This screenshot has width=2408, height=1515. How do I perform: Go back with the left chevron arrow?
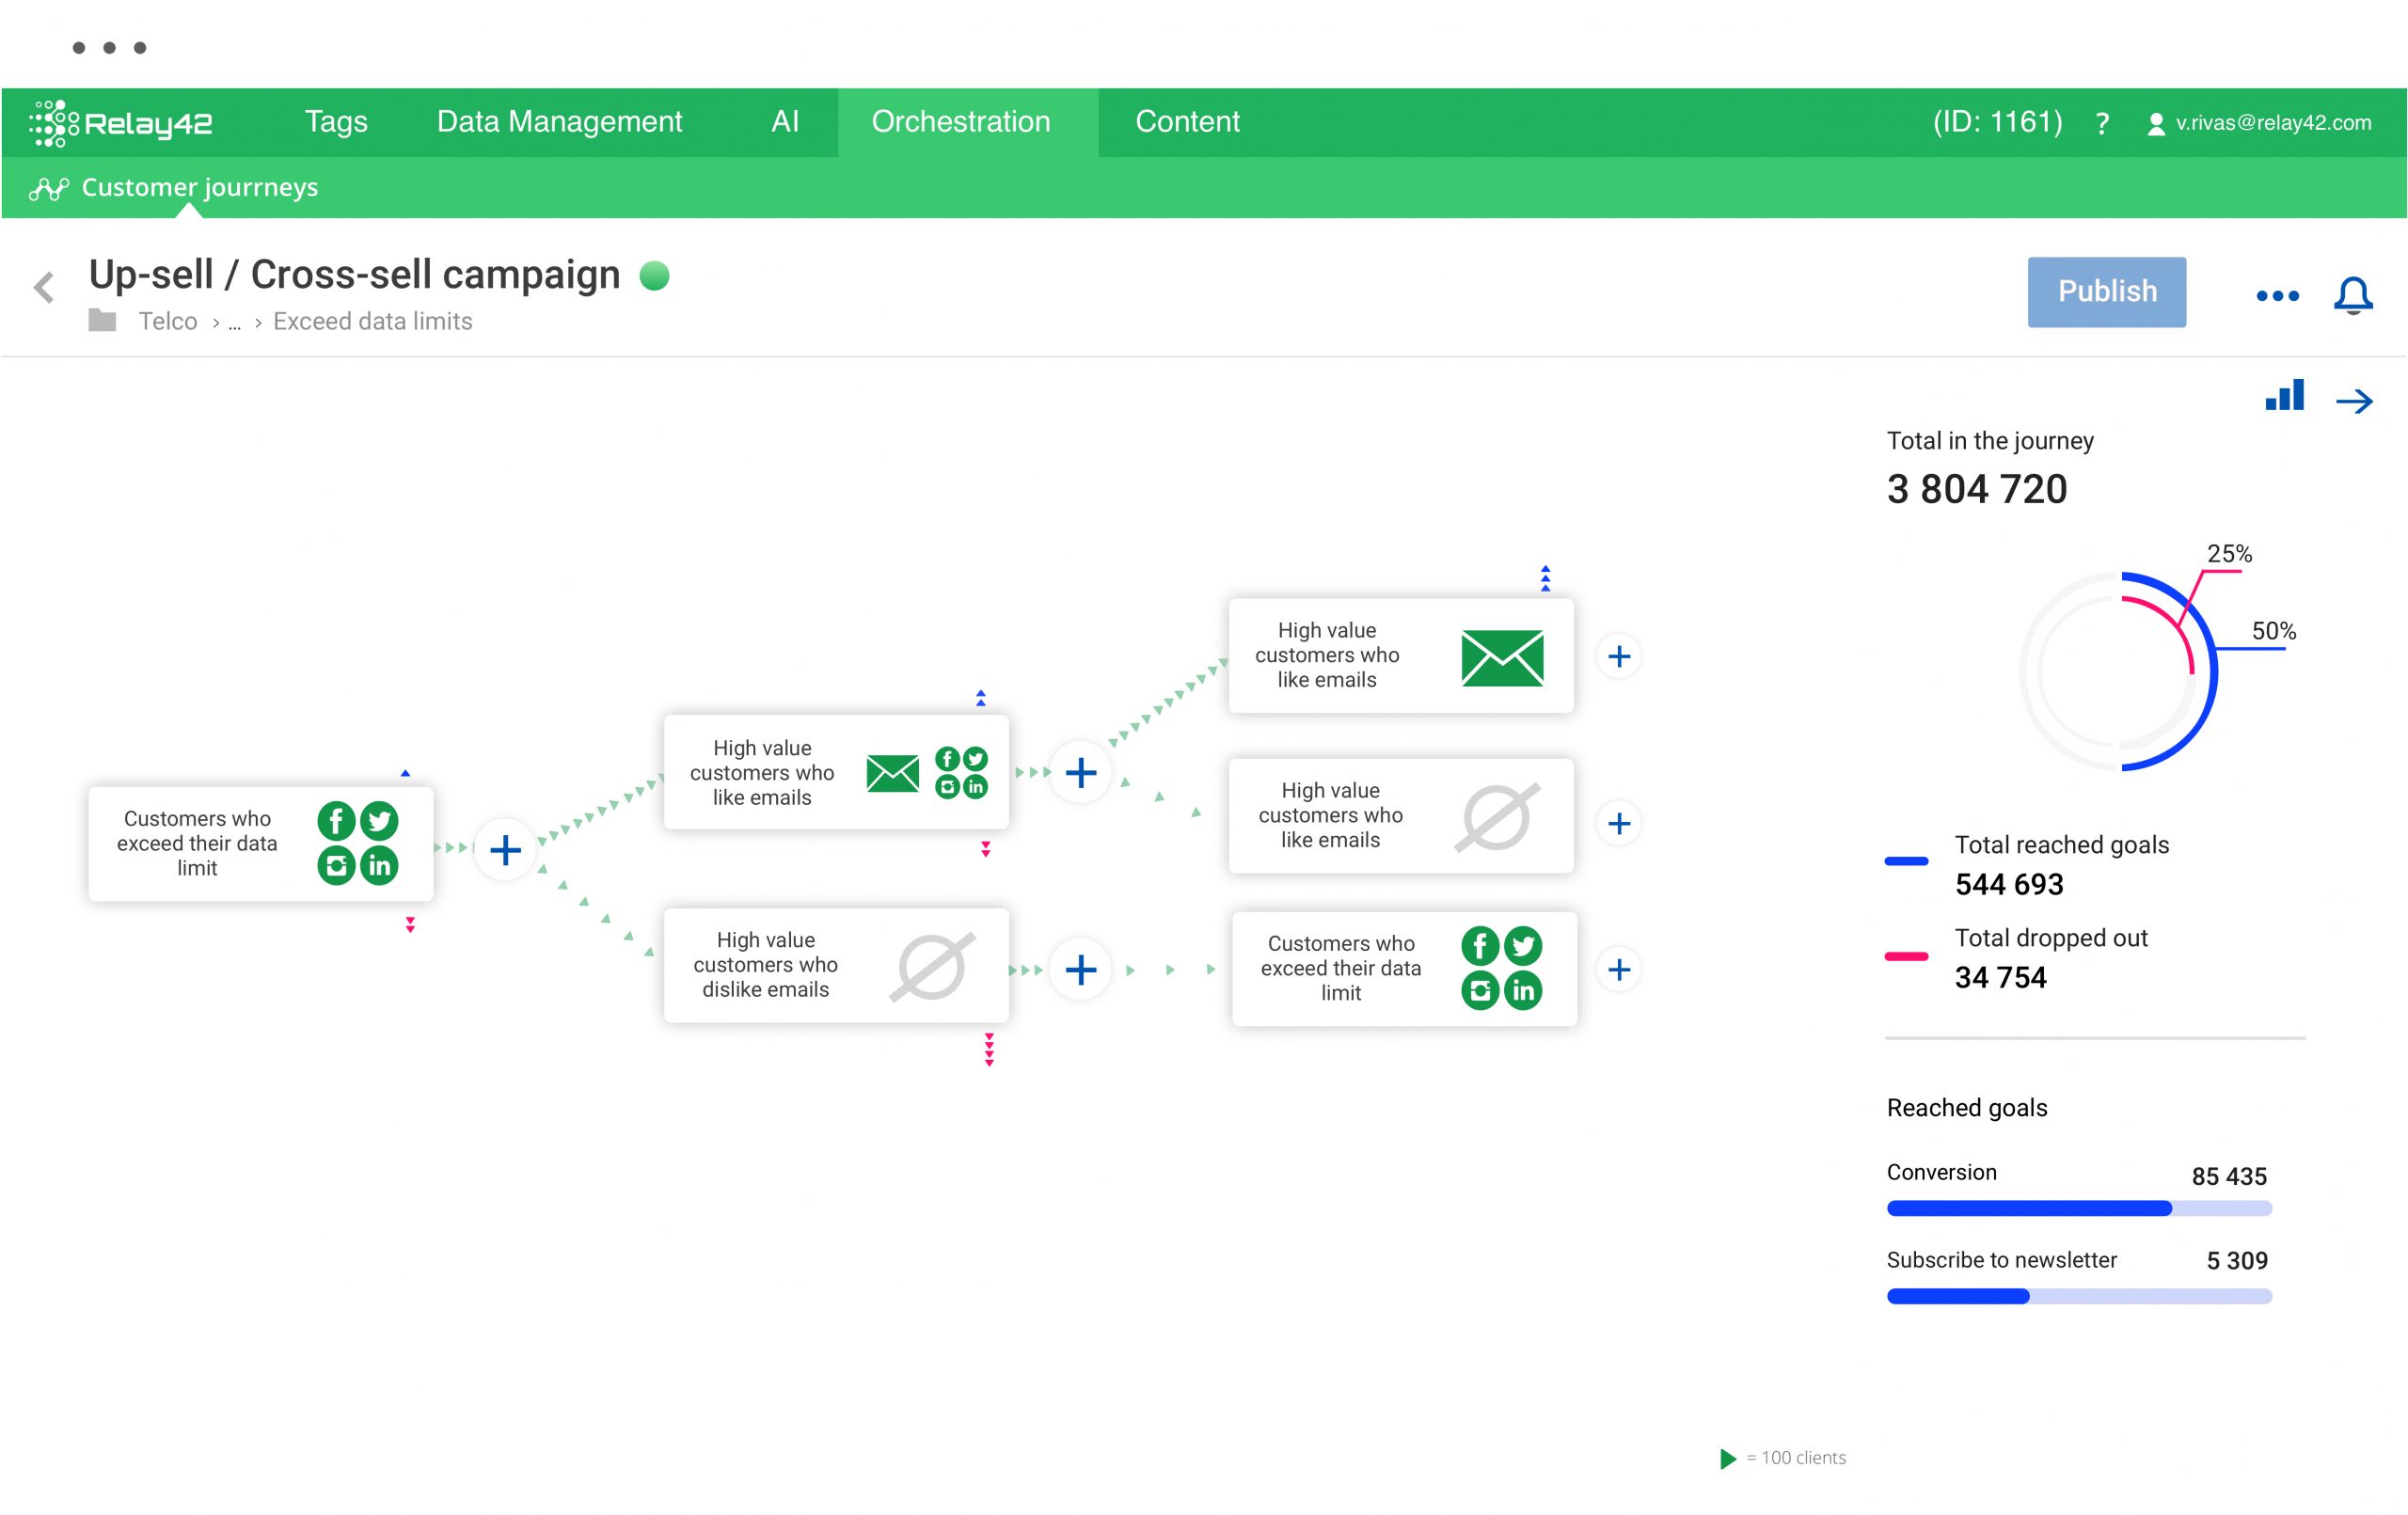click(x=43, y=287)
